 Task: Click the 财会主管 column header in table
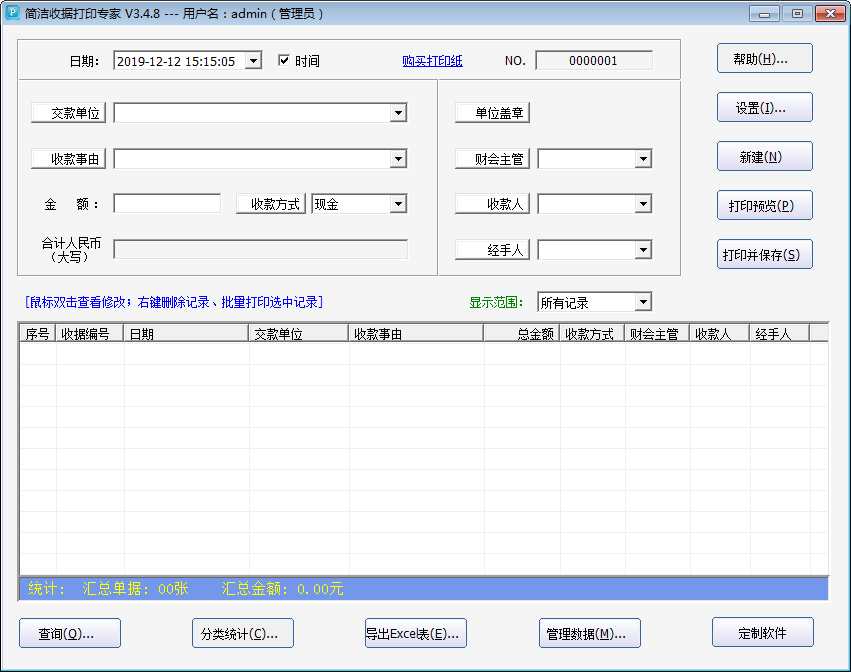click(x=657, y=333)
